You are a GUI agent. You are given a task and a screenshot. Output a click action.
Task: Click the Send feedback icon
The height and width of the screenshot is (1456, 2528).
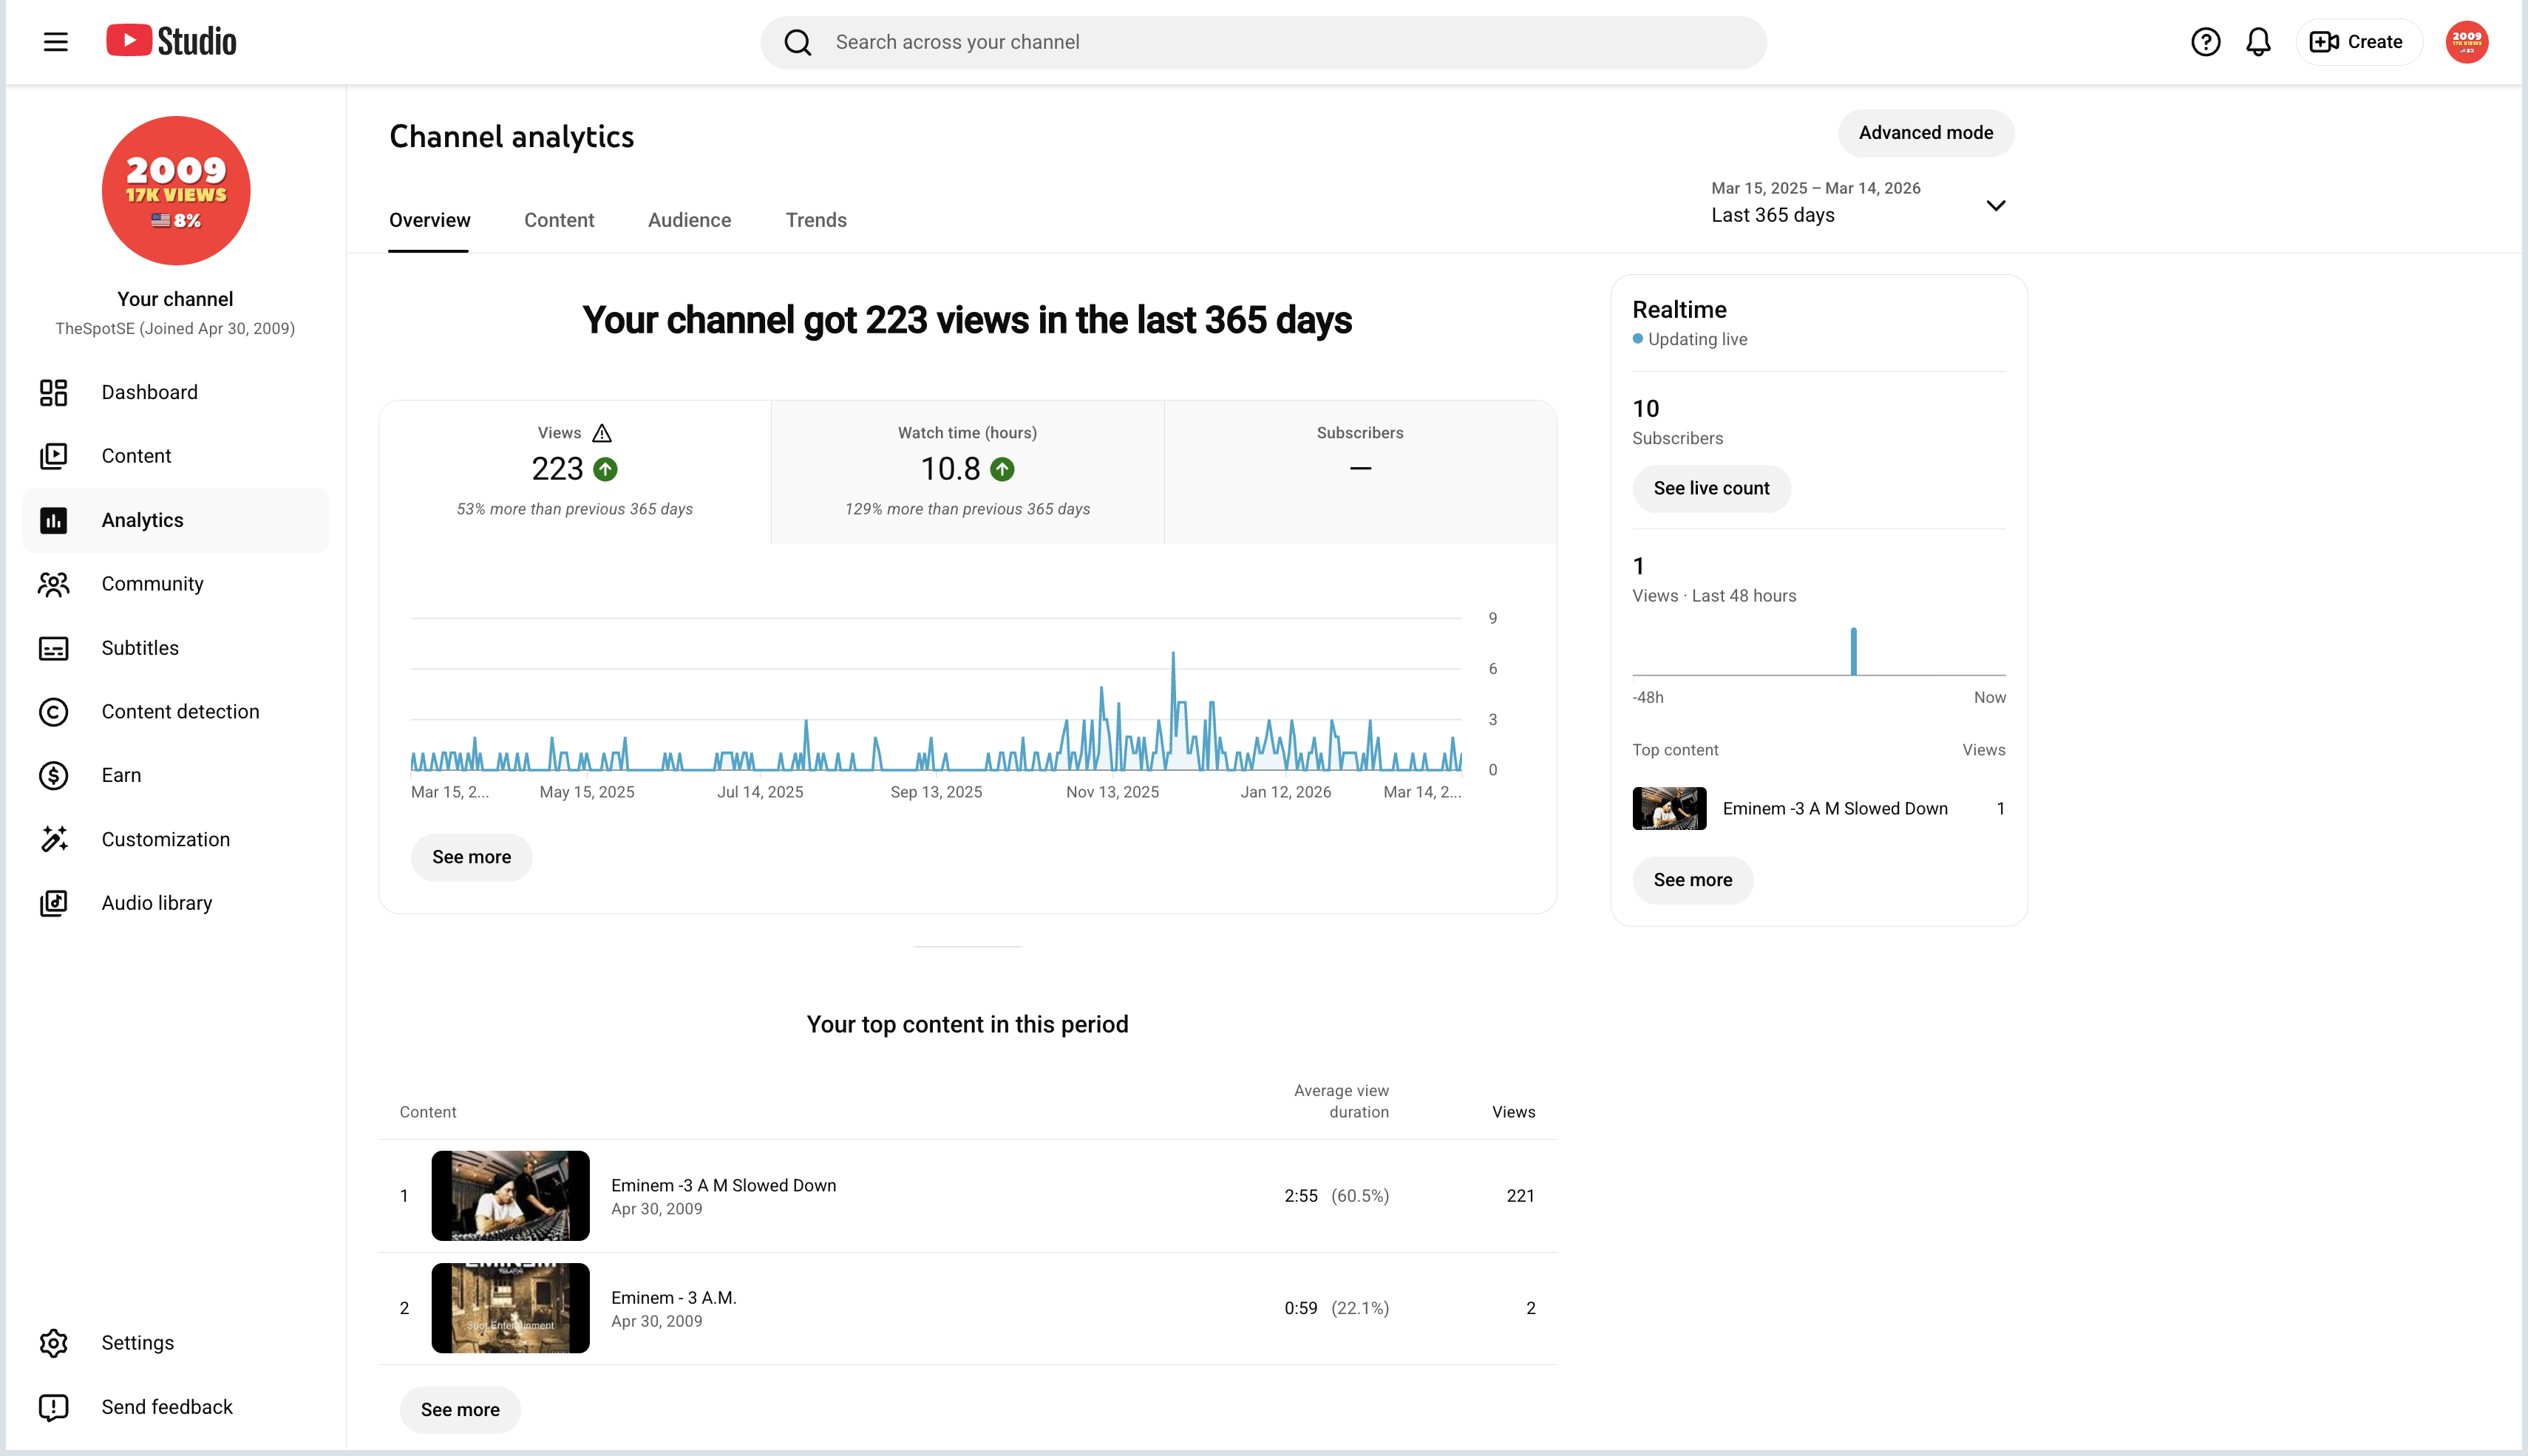(53, 1407)
